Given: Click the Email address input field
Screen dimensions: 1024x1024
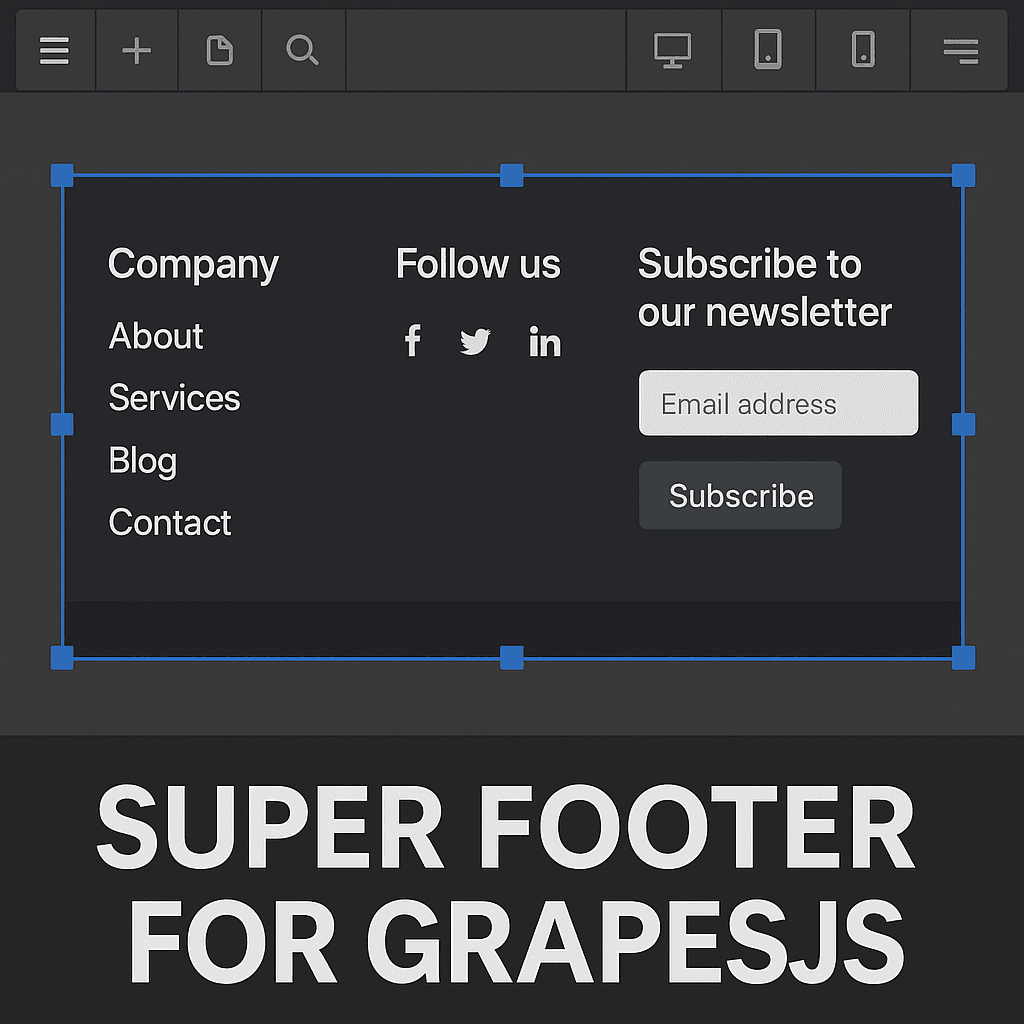Looking at the screenshot, I should click(778, 403).
